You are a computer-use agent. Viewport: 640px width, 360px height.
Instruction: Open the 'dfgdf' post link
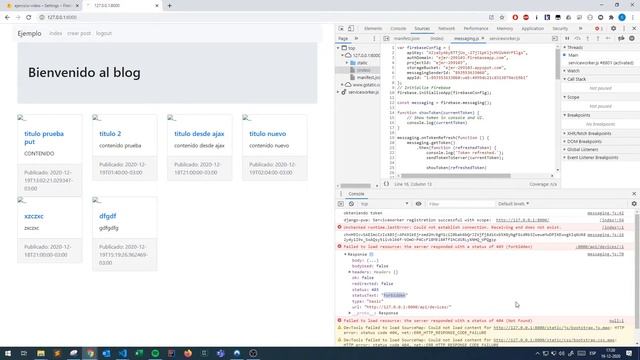pyautogui.click(x=108, y=216)
